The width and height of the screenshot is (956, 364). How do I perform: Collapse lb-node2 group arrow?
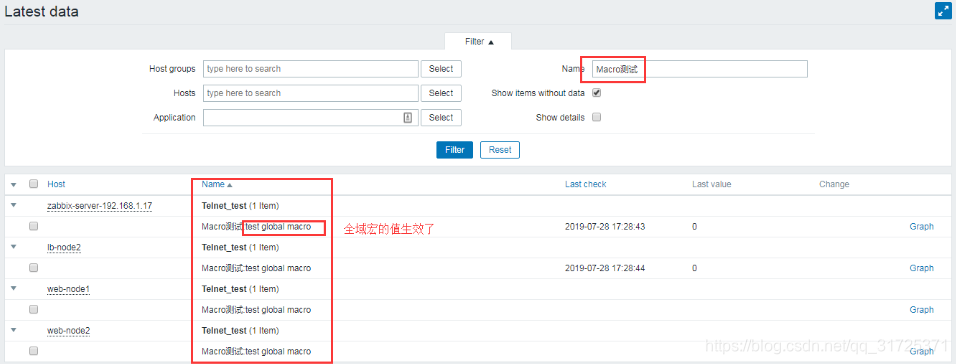14,247
